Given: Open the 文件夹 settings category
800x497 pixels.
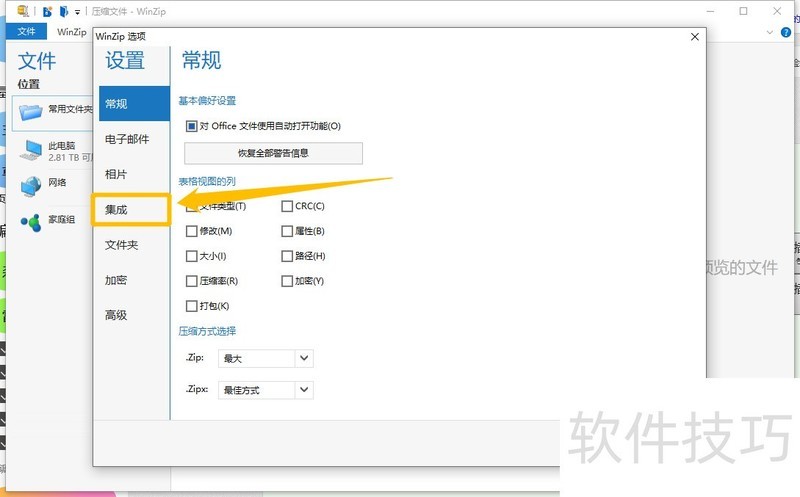Looking at the screenshot, I should pos(121,244).
